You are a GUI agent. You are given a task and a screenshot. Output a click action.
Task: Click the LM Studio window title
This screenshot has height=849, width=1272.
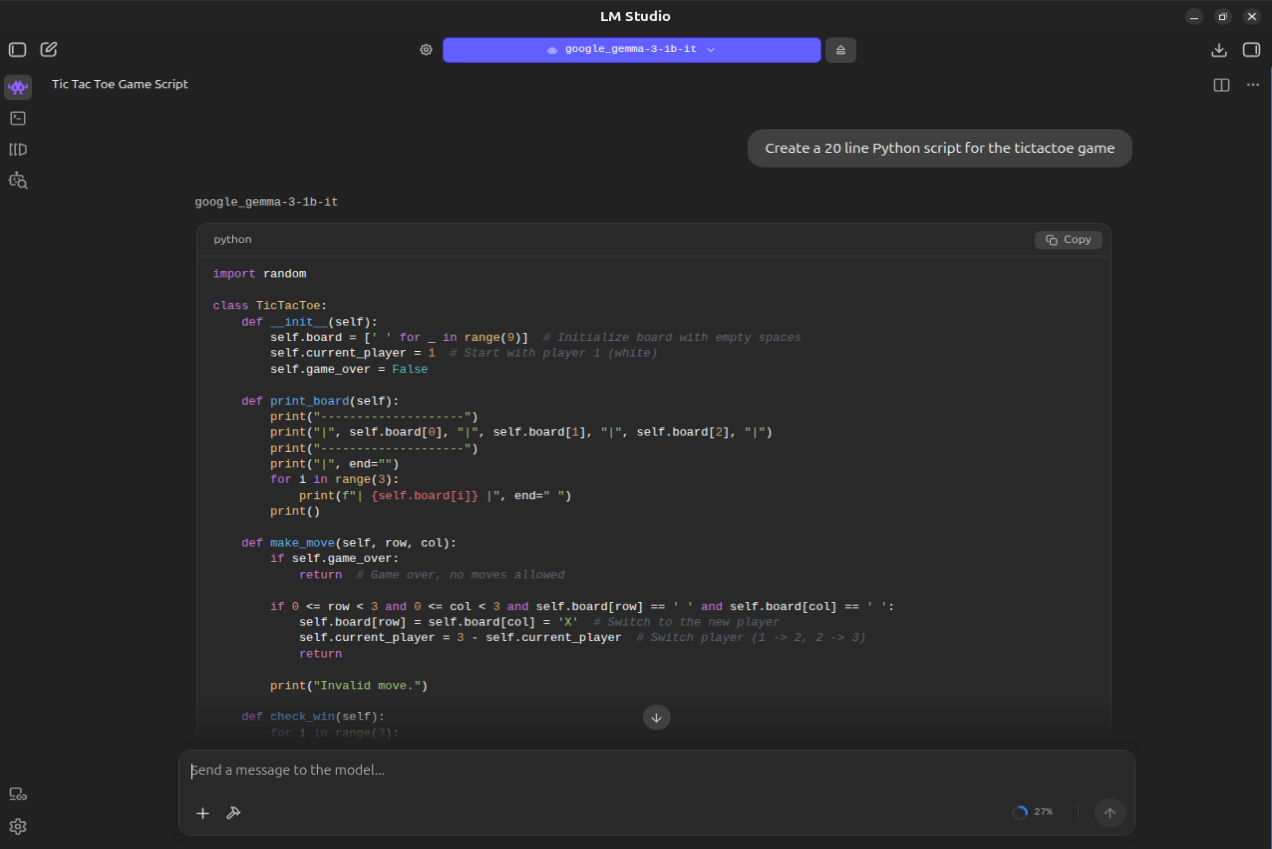(x=635, y=16)
